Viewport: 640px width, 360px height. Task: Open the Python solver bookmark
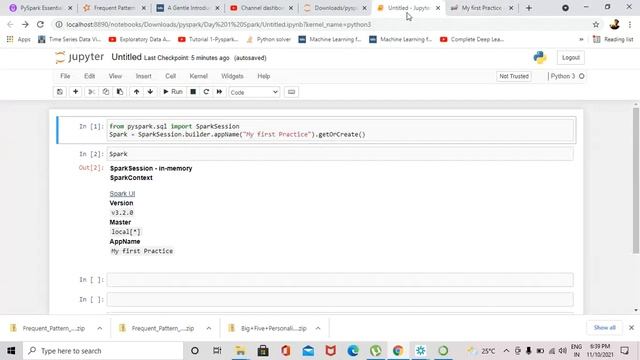click(269, 39)
